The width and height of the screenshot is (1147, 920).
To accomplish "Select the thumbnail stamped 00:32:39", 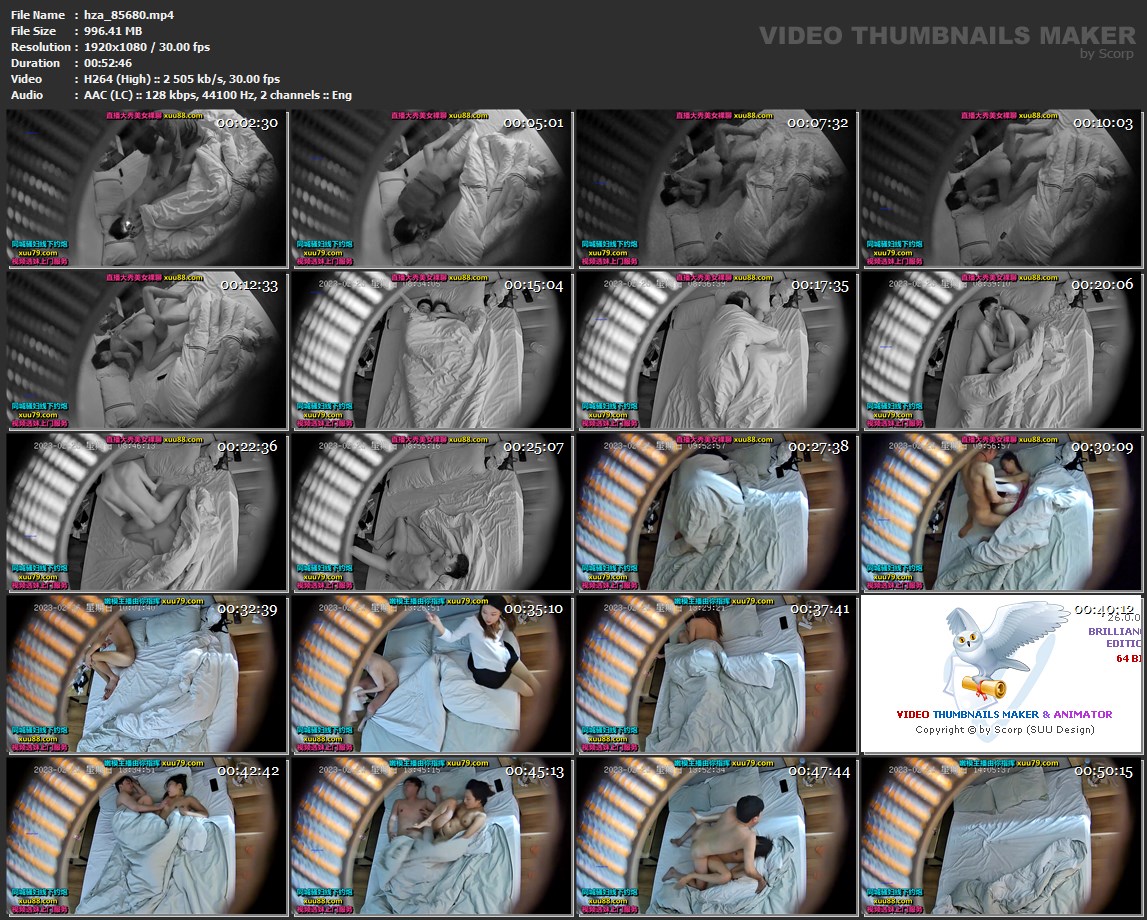I will click(146, 674).
